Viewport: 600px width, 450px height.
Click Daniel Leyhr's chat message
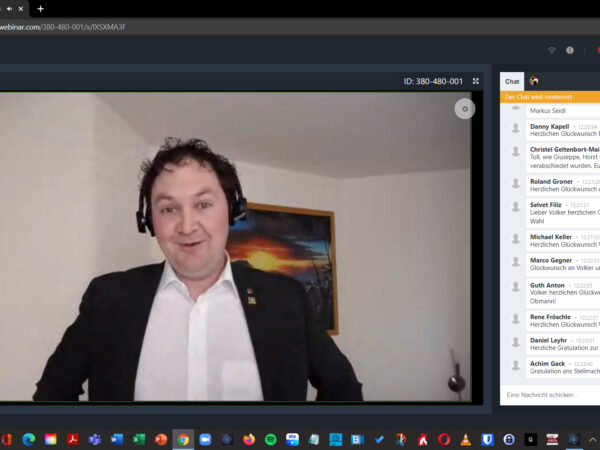(563, 344)
